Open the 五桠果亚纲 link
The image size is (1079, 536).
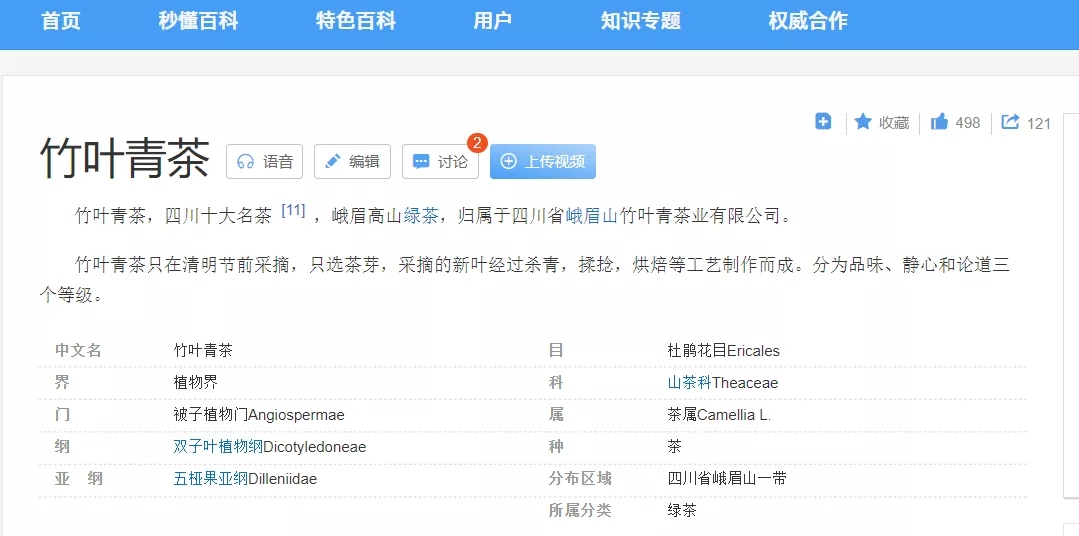[211, 478]
